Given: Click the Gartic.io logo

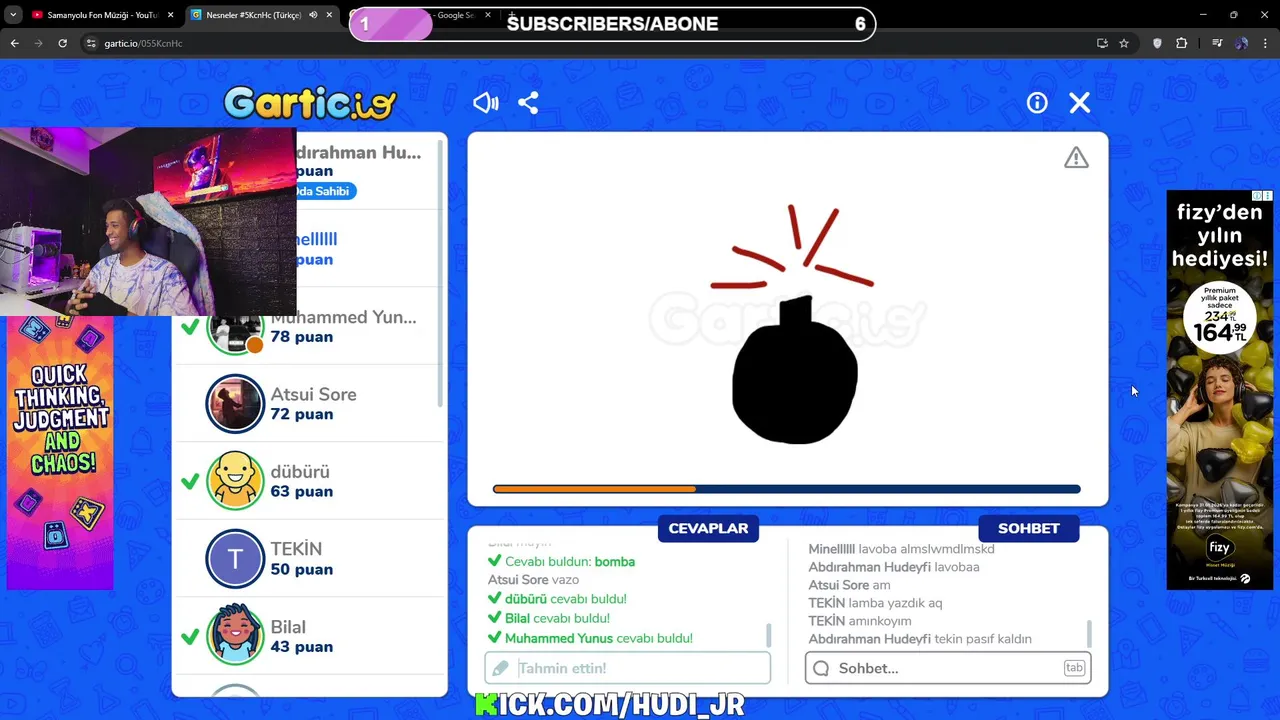Looking at the screenshot, I should [310, 102].
